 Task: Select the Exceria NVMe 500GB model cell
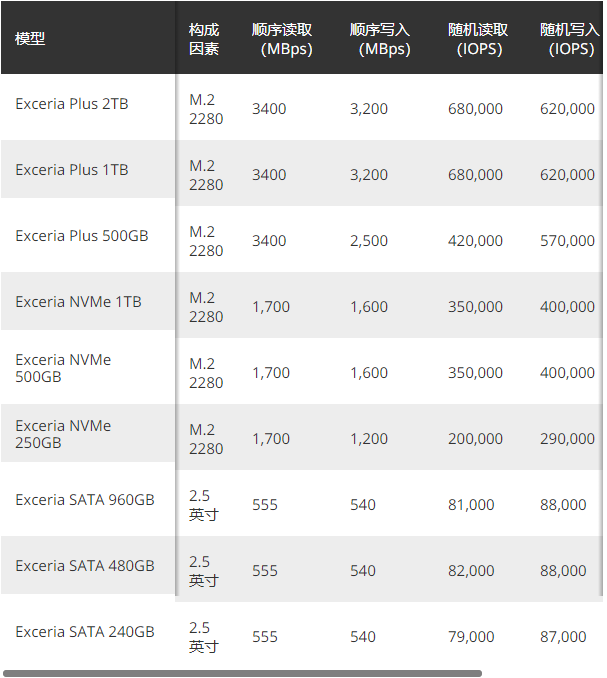(63, 368)
